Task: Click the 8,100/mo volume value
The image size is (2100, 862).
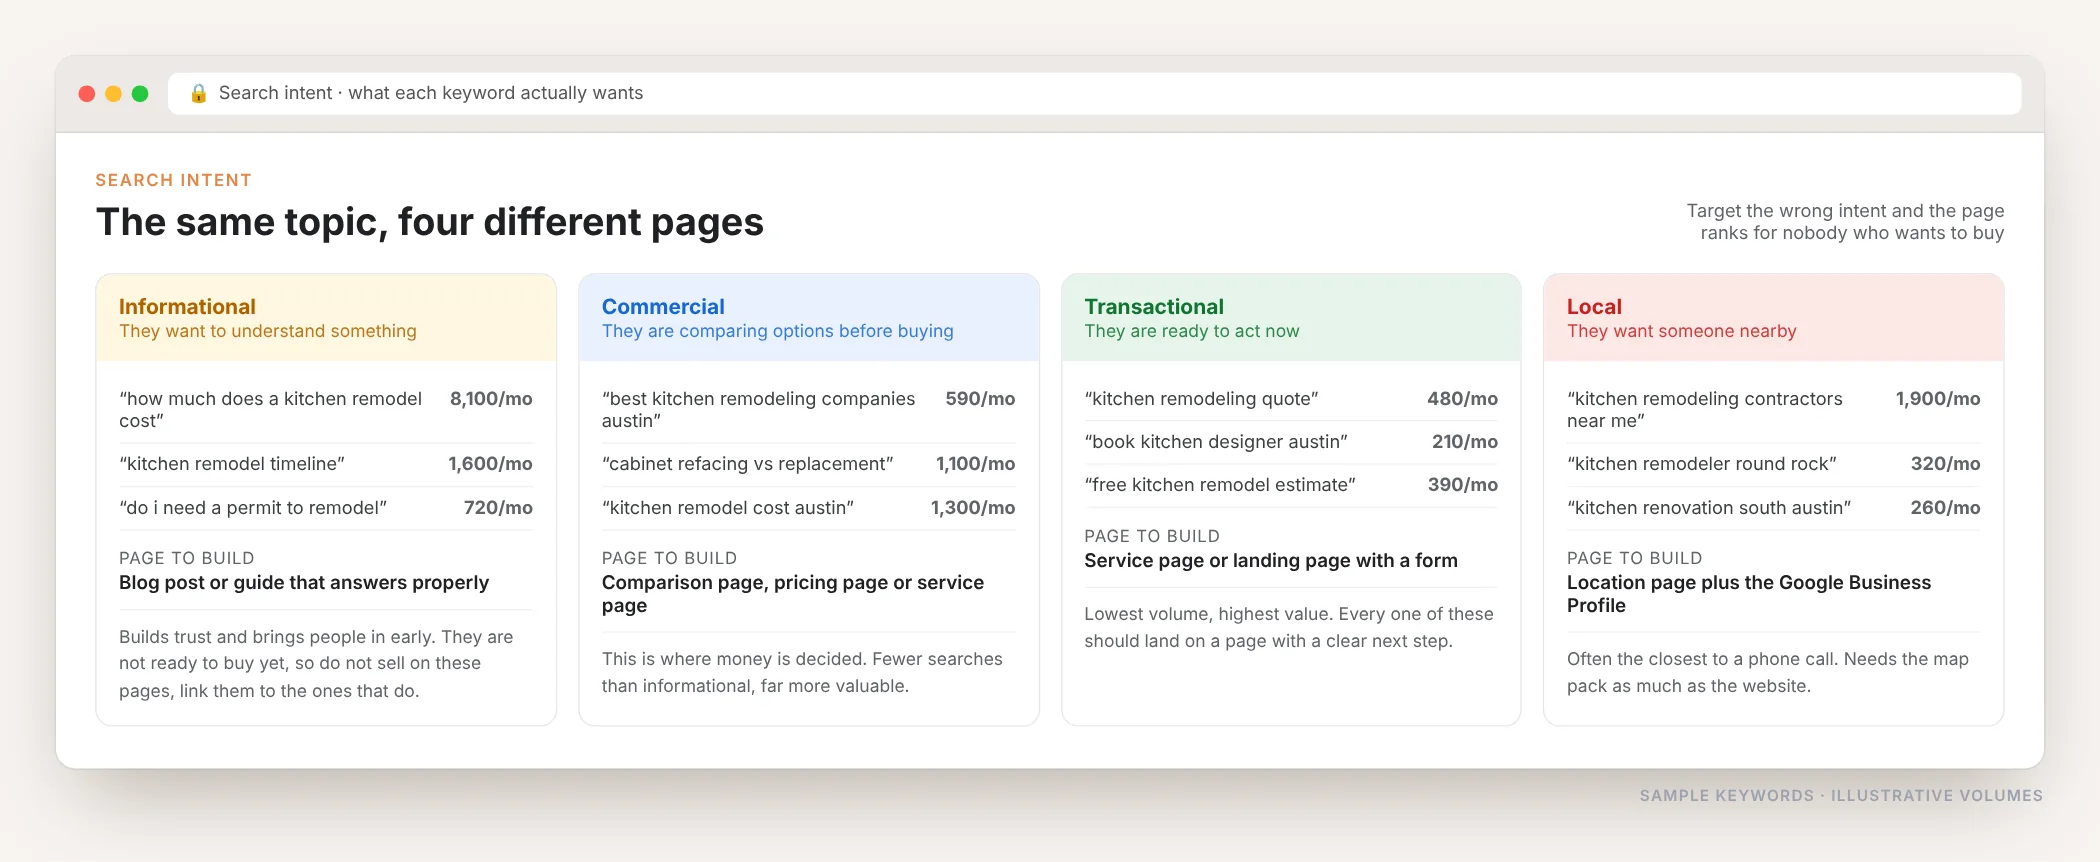Action: tap(491, 398)
